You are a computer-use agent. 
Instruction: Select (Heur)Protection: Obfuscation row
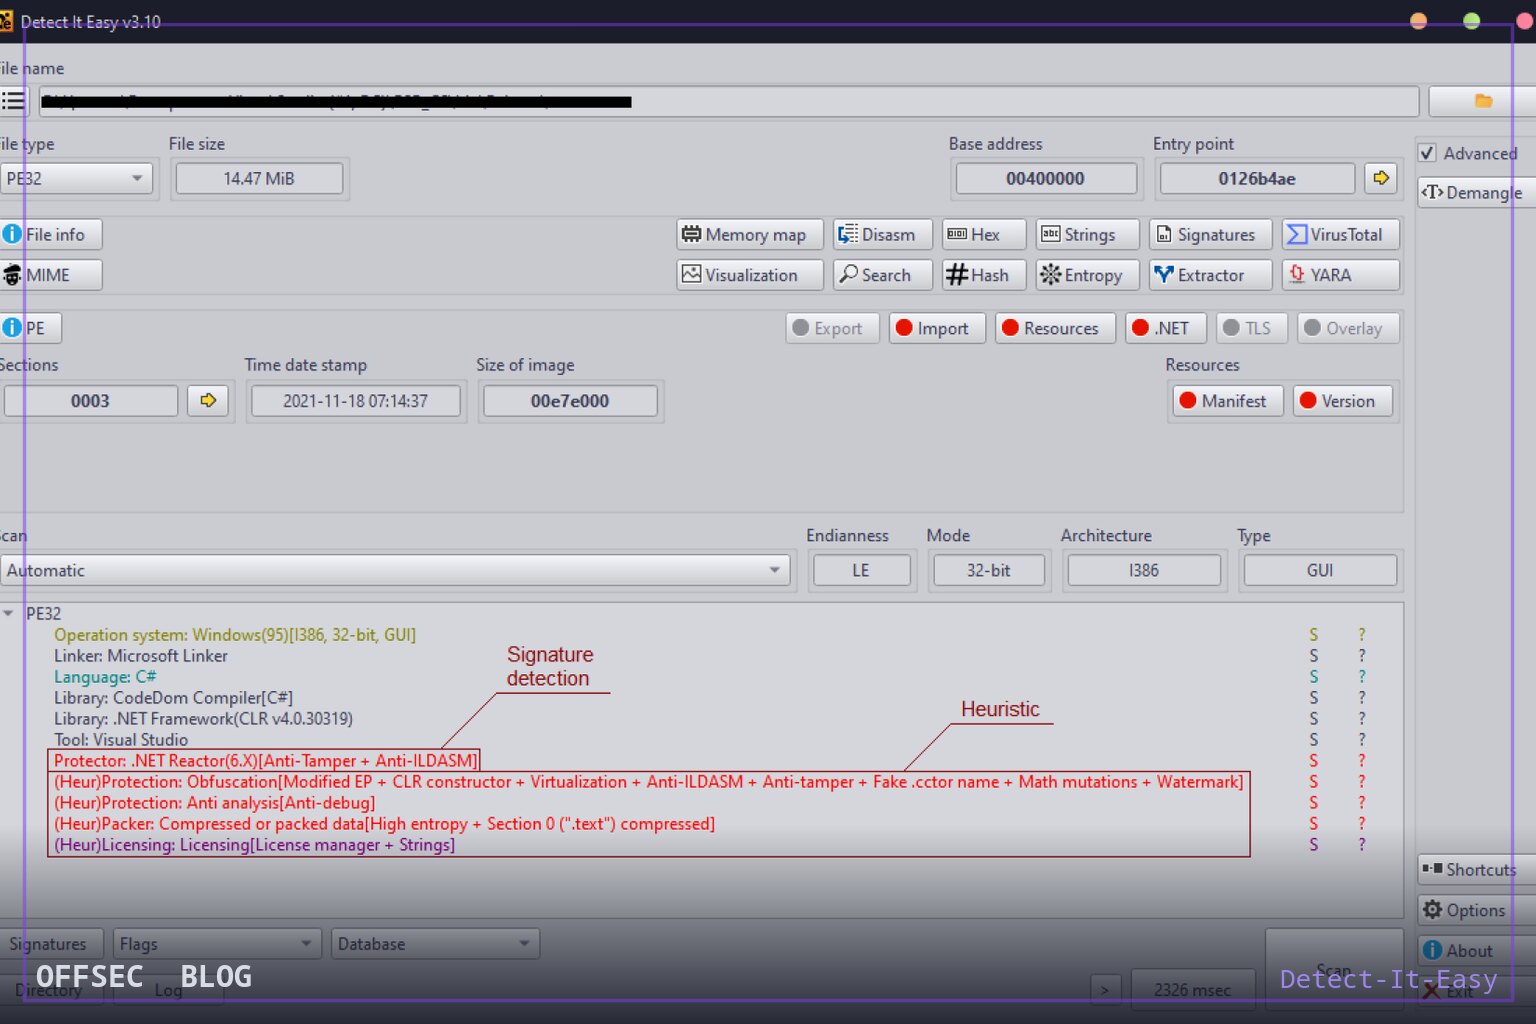649,781
